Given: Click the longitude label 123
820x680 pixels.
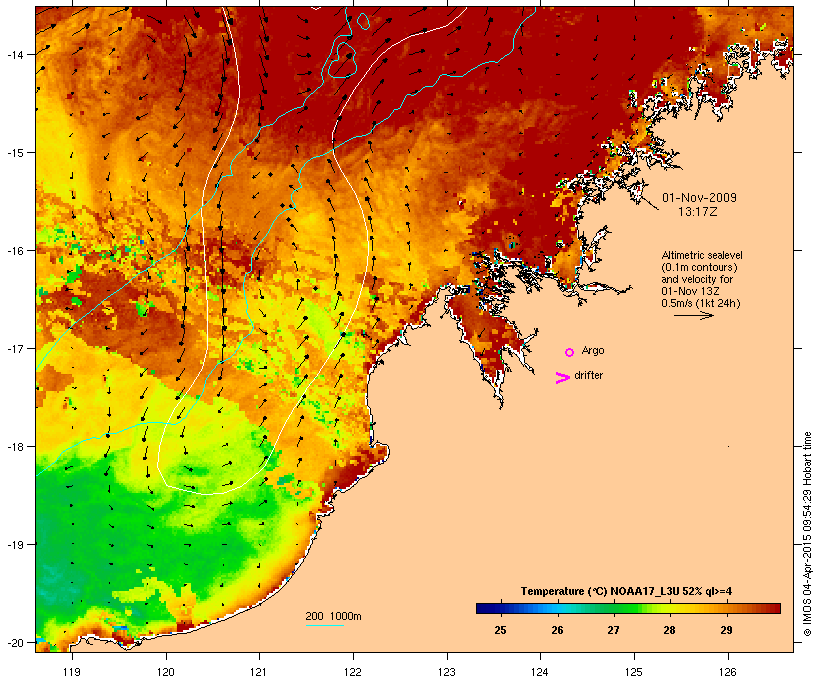Looking at the screenshot, I should (x=447, y=672).
